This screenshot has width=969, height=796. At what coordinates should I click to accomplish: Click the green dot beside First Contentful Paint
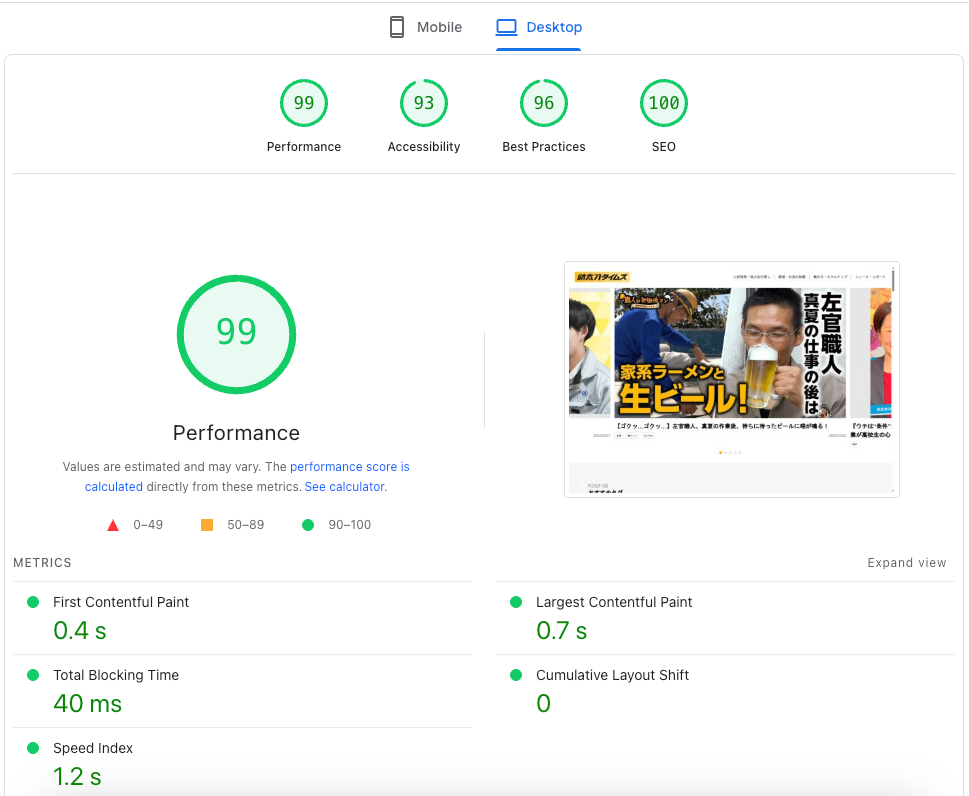point(33,602)
